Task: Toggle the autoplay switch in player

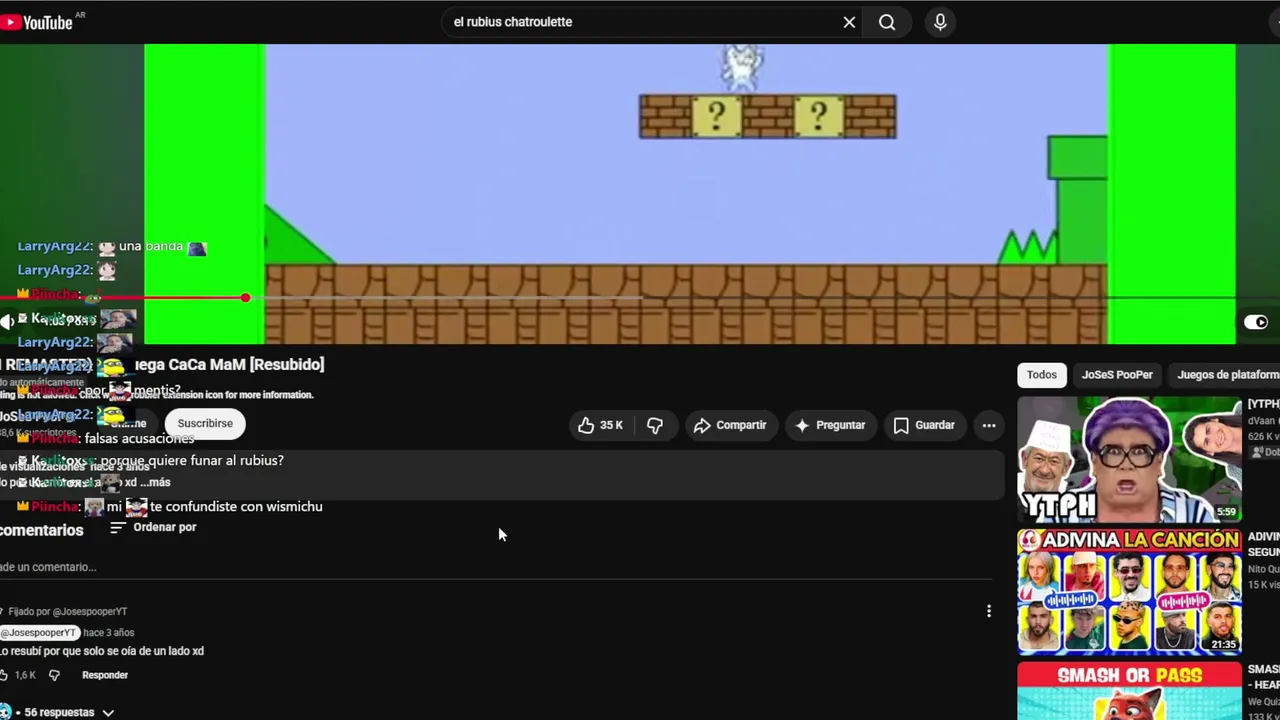Action: (1256, 322)
